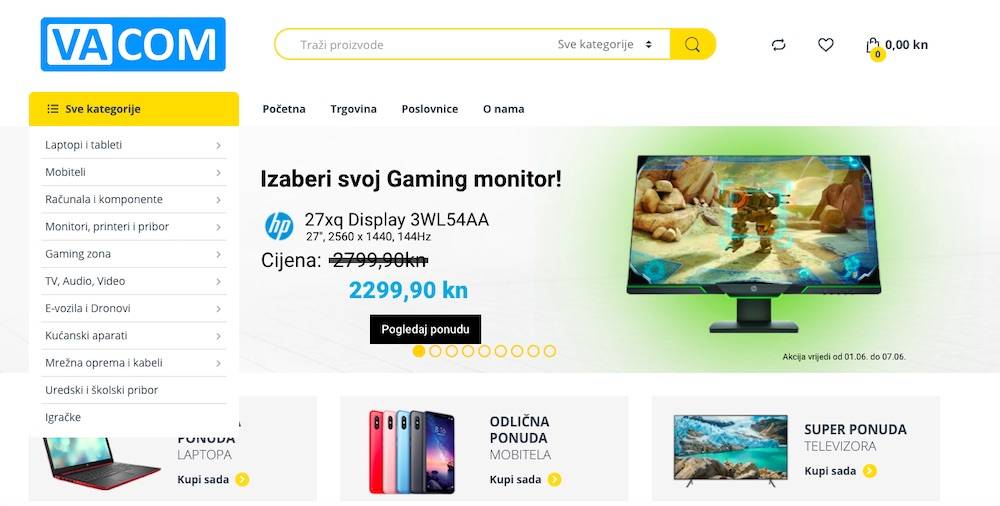Click the VACOM logo
The height and width of the screenshot is (506, 1000).
click(133, 44)
